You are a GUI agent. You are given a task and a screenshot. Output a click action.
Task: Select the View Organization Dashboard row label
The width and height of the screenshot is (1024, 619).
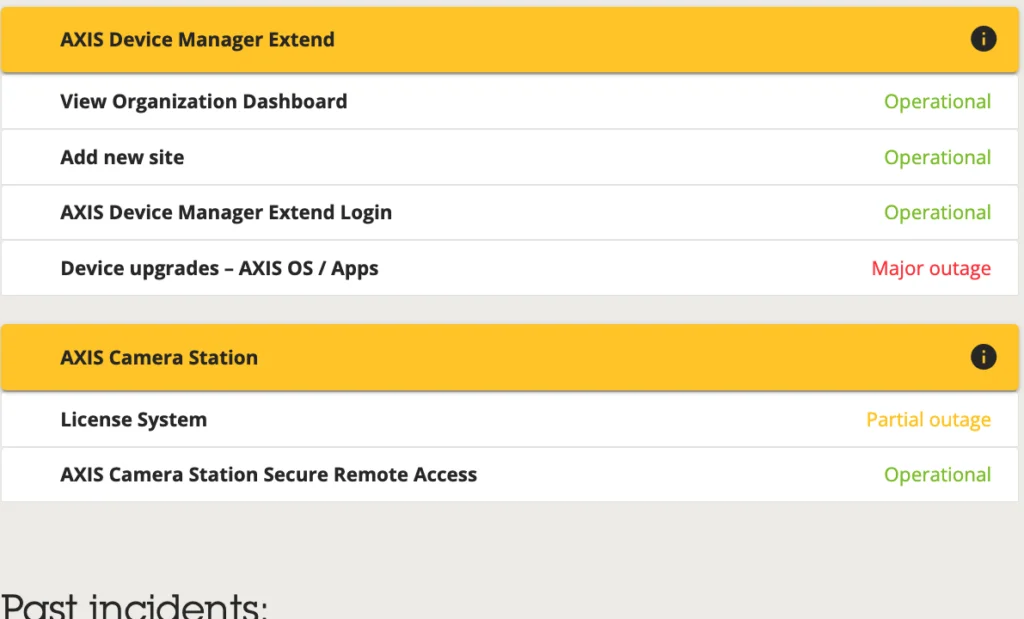coord(204,102)
